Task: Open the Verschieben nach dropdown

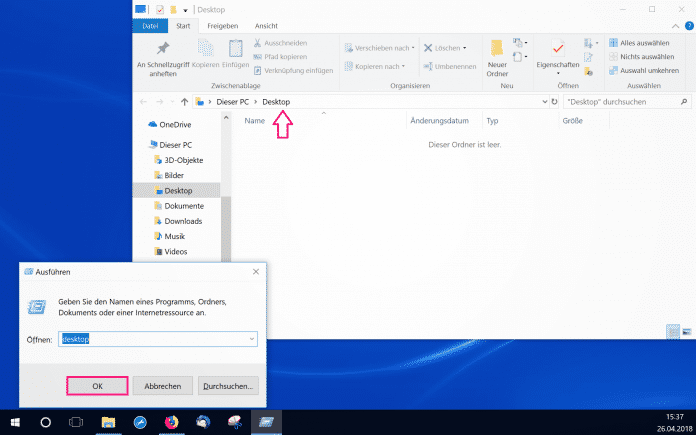Action: (x=379, y=47)
